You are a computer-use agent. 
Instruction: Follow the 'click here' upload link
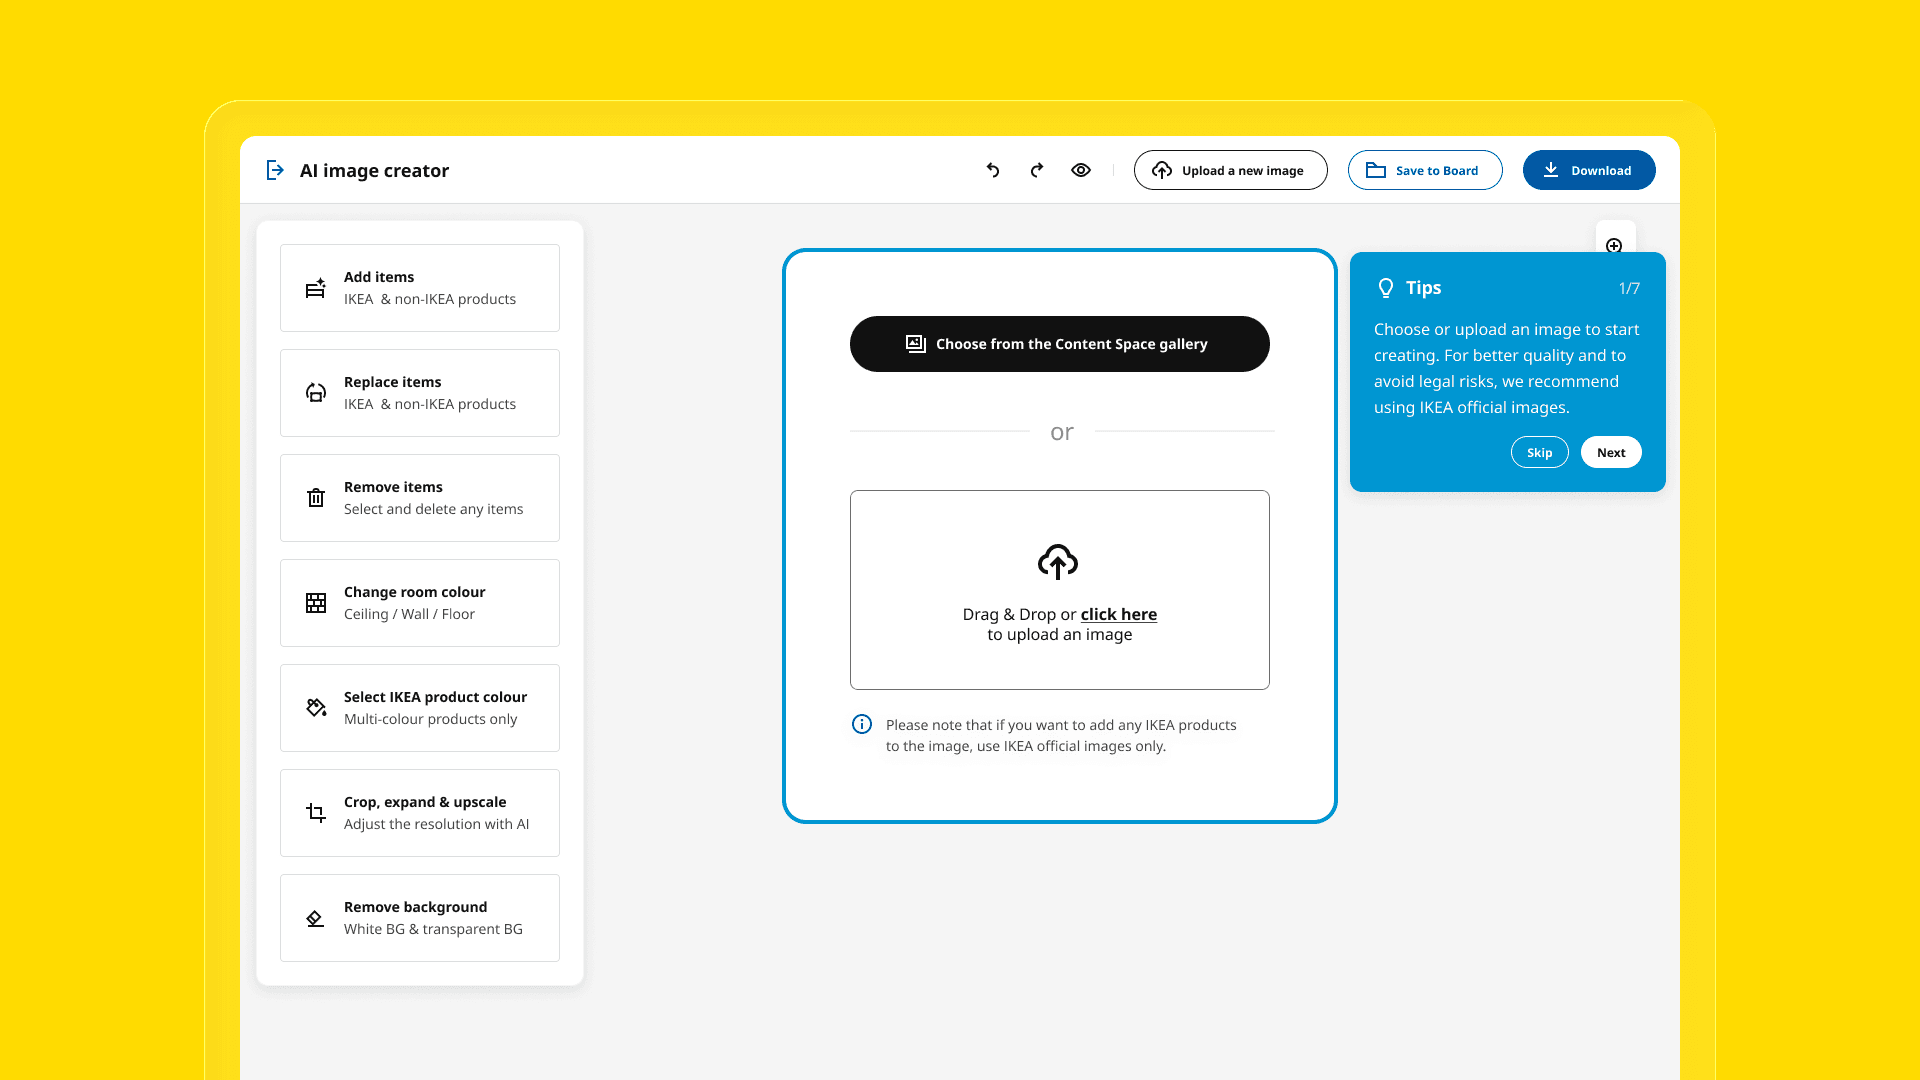[x=1118, y=614]
